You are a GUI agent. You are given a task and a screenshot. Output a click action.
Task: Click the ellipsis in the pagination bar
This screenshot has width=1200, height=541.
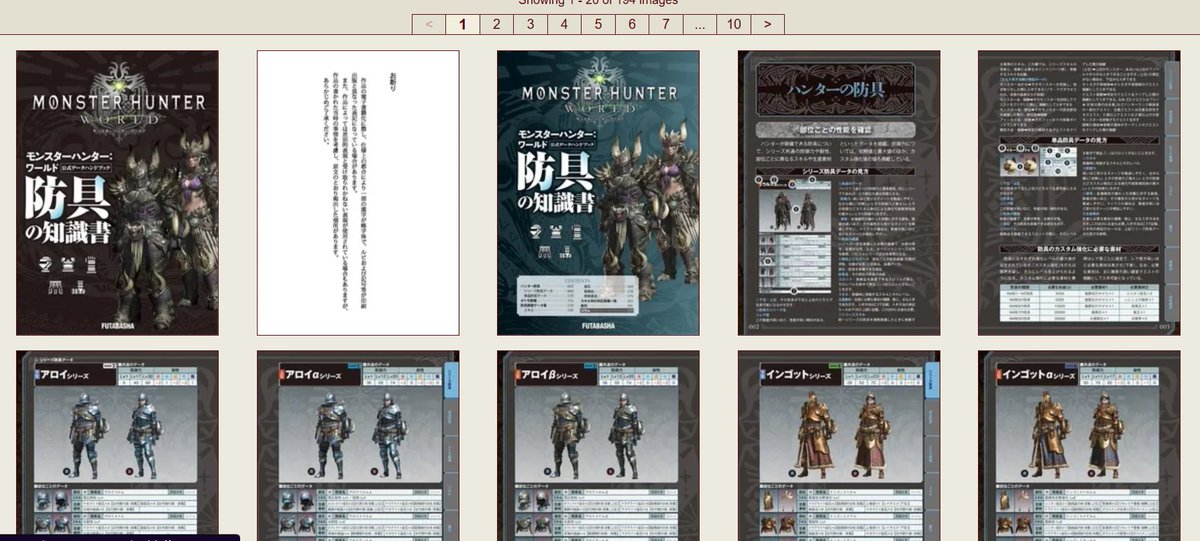coord(700,24)
